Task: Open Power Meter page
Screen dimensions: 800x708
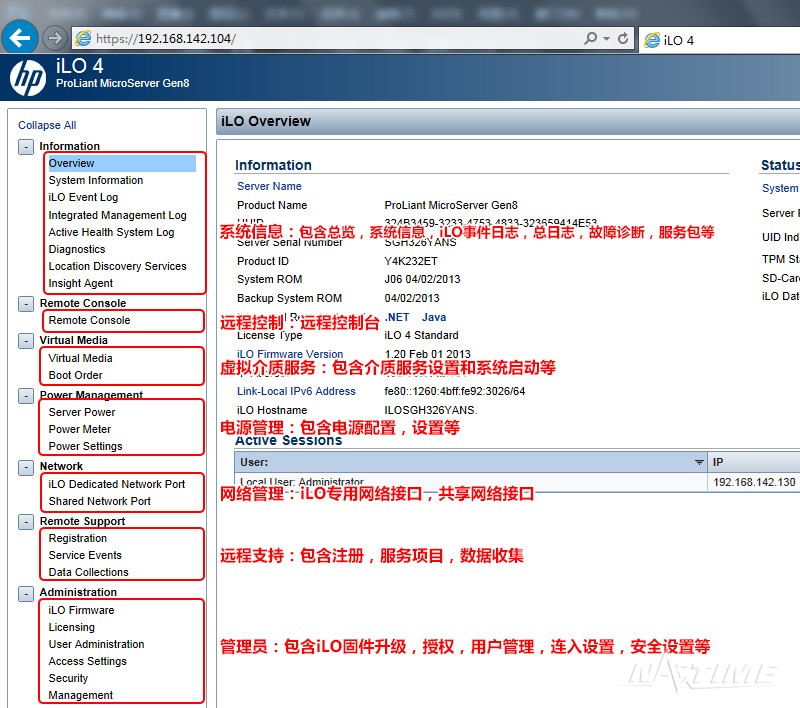Action: (x=80, y=429)
